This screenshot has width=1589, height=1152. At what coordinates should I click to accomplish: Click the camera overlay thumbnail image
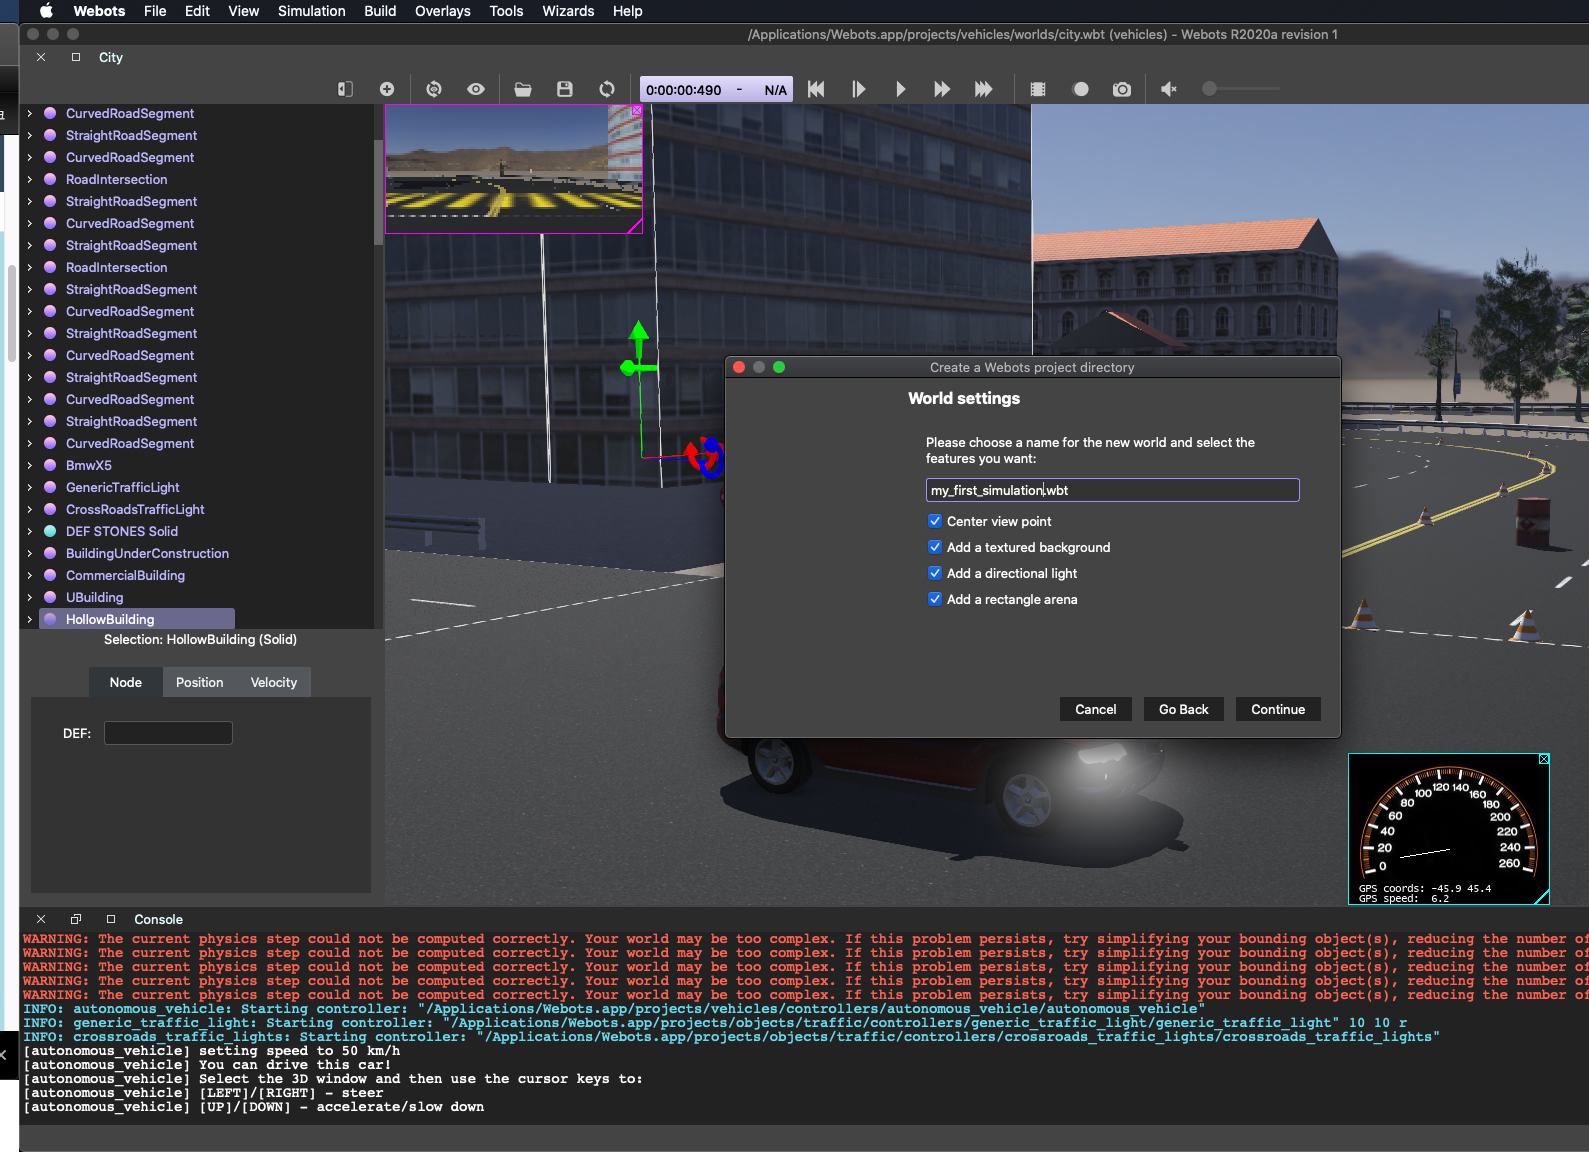(513, 168)
